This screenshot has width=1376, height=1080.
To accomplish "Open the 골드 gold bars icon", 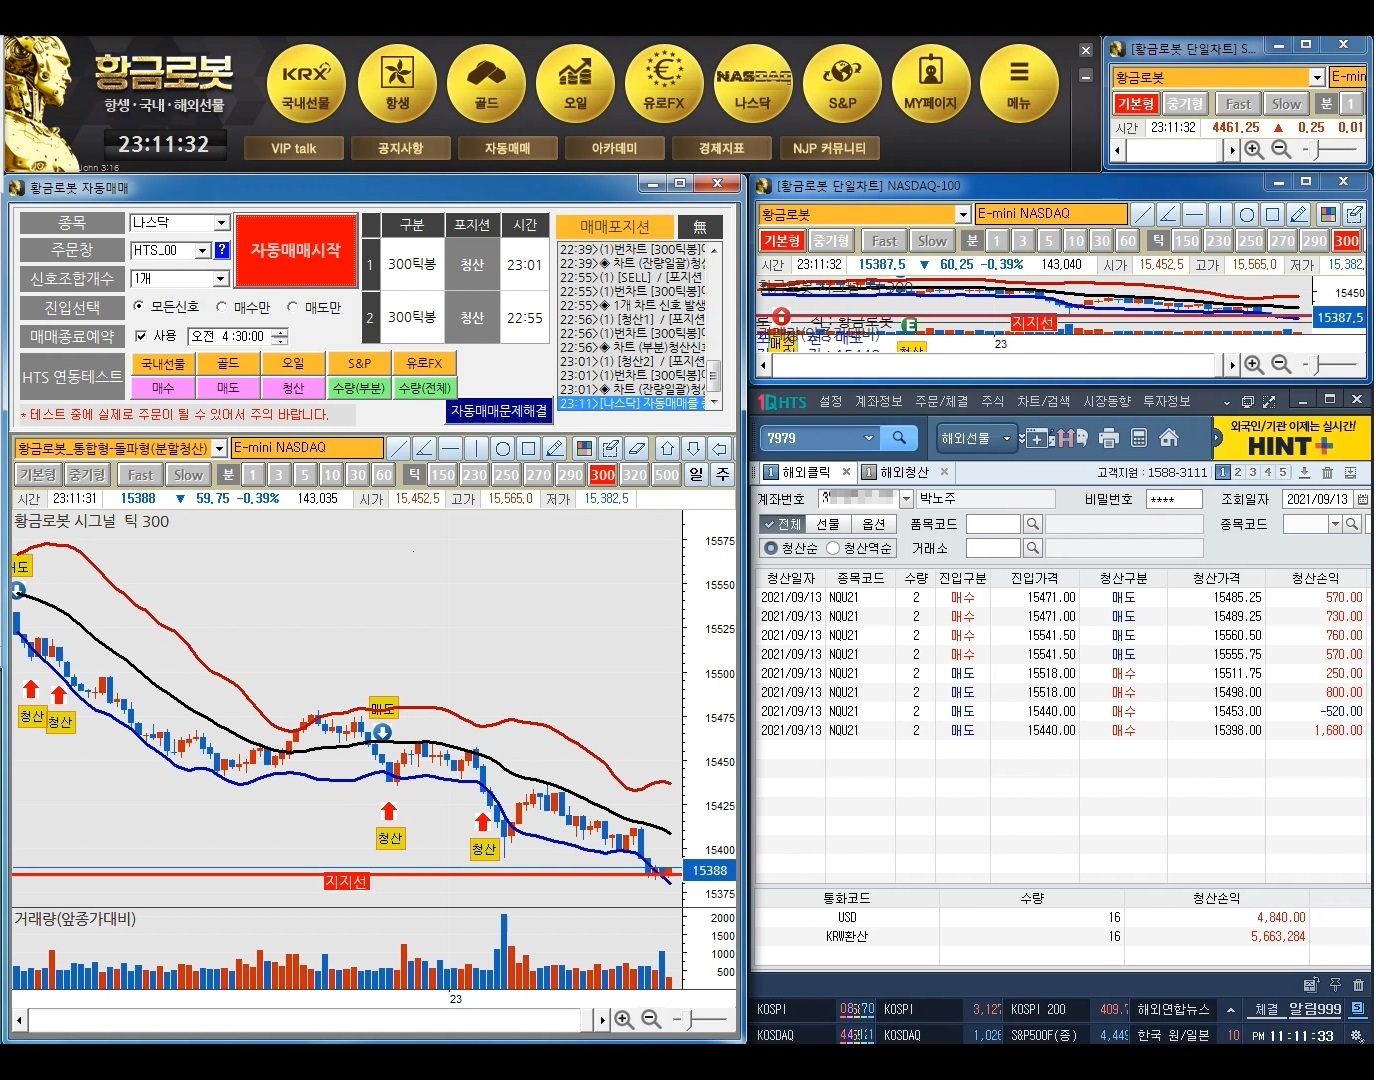I will [486, 82].
